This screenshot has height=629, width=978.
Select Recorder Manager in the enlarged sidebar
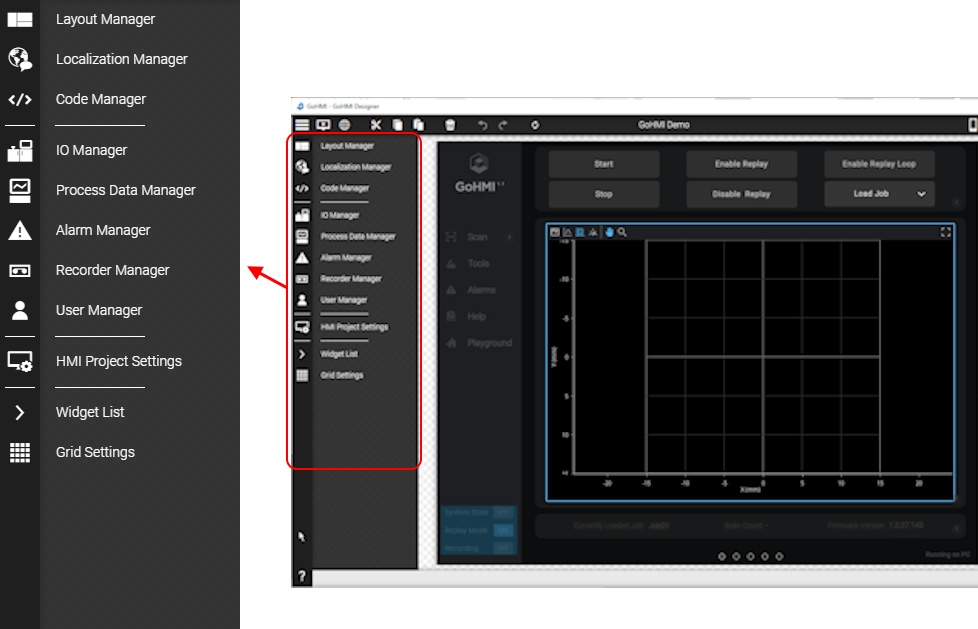pos(112,270)
